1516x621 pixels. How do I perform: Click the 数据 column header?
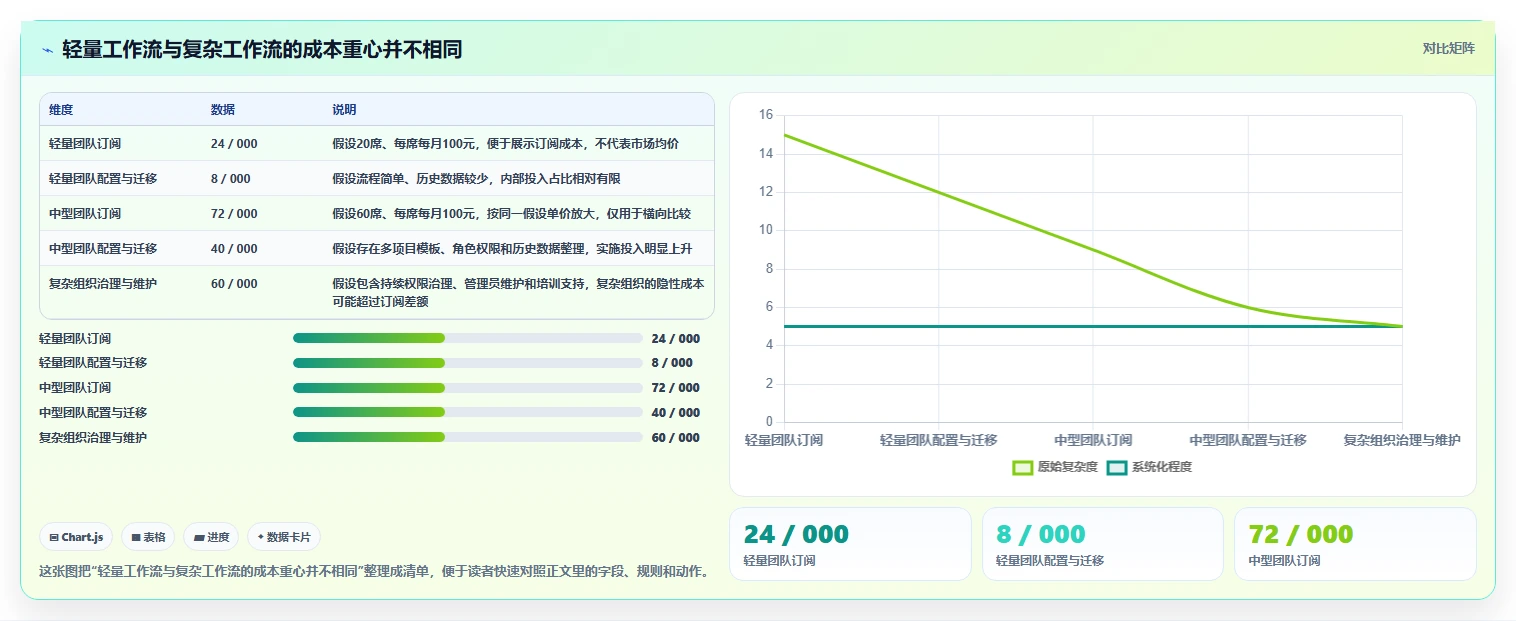click(x=223, y=110)
